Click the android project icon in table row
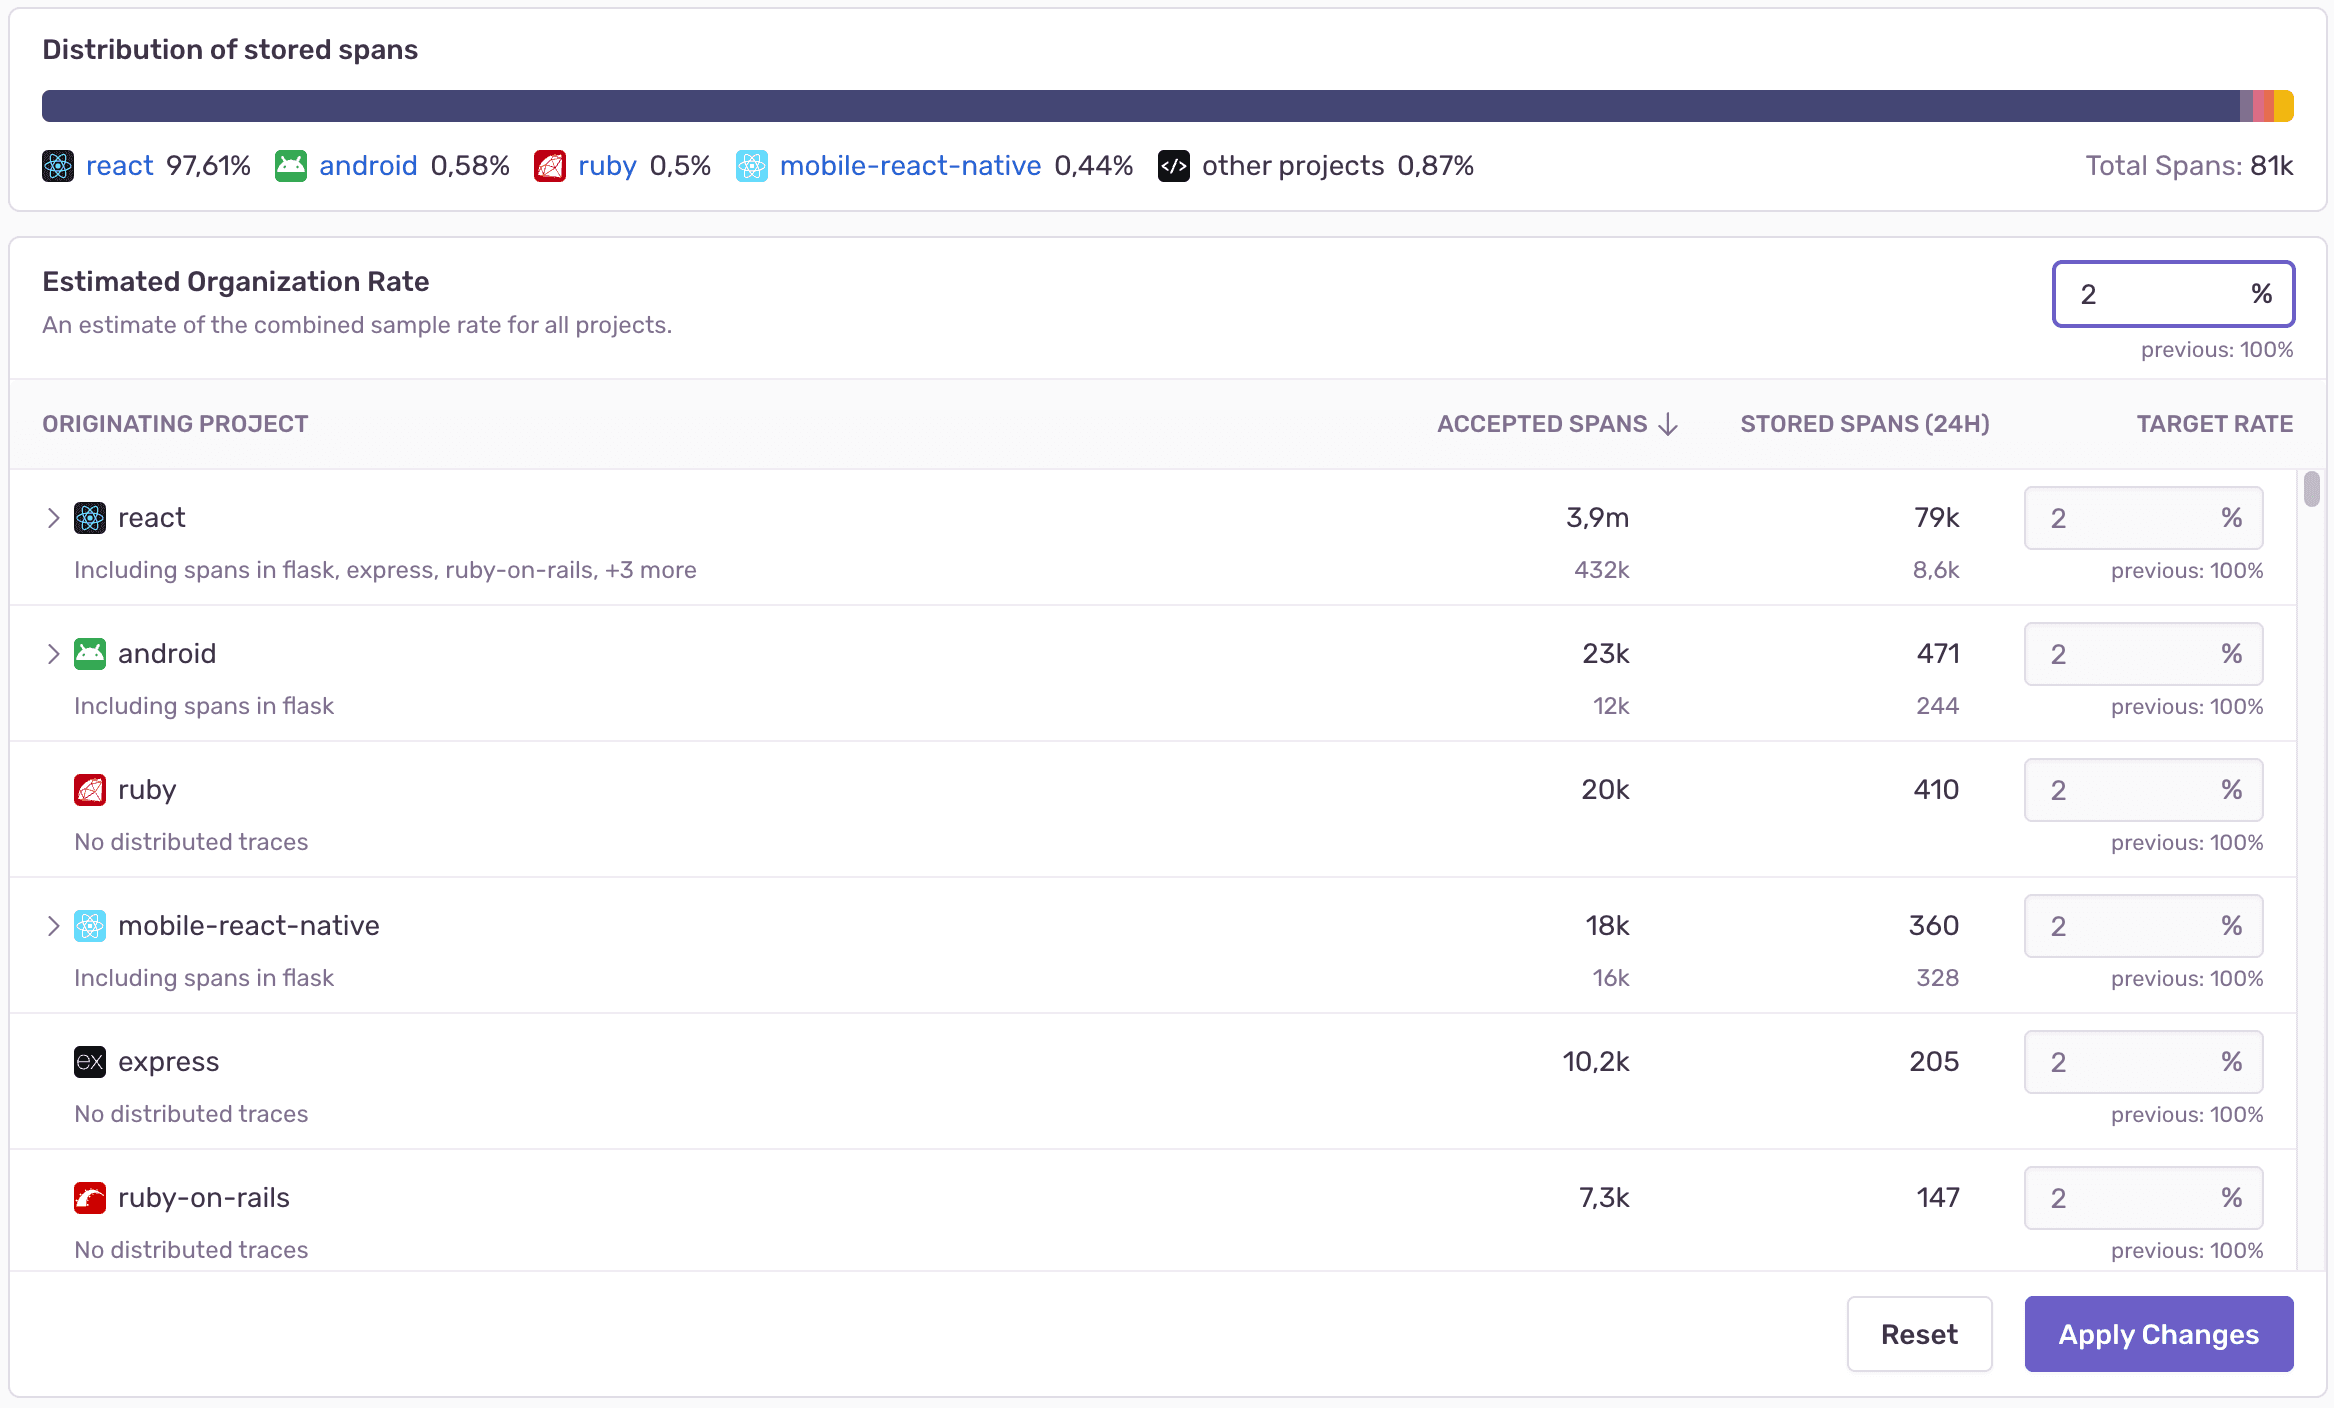Image resolution: width=2334 pixels, height=1408 pixels. (90, 654)
